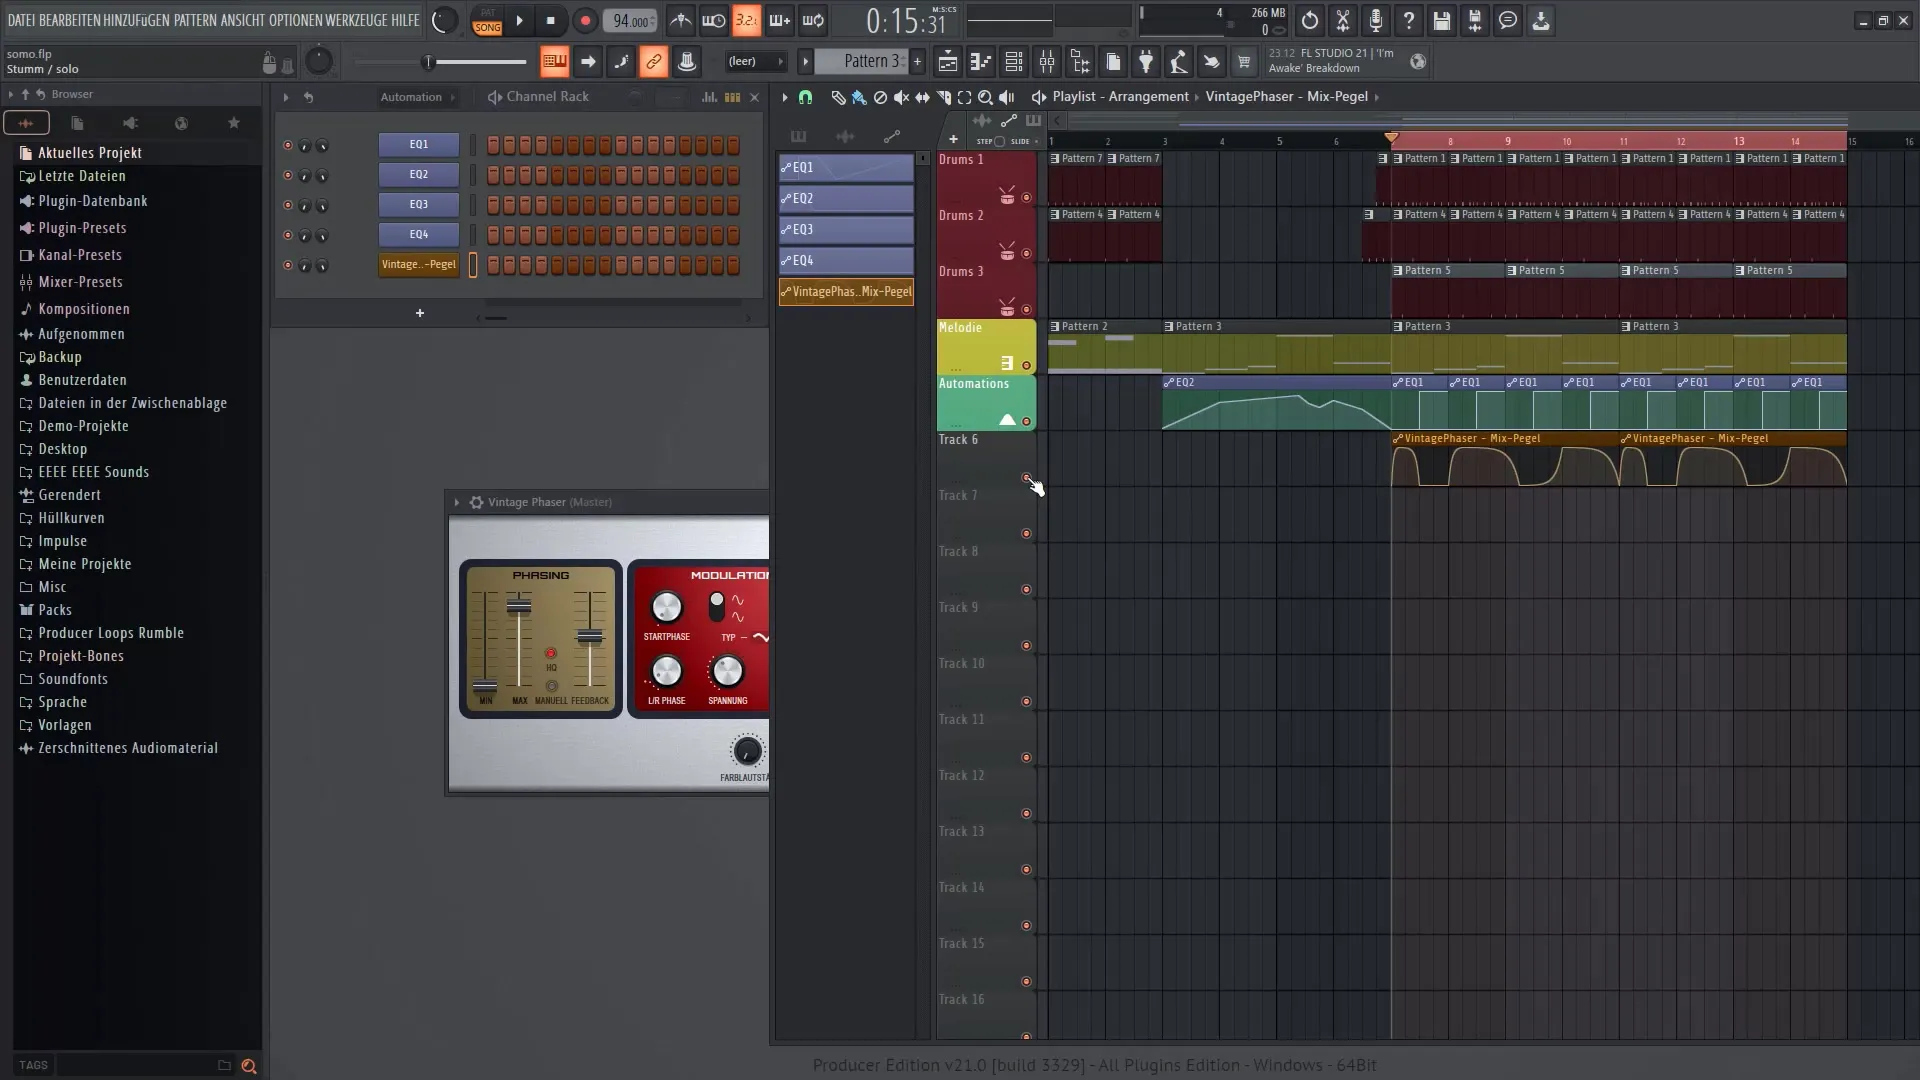
Task: Open the Piano roll view icon
Action: (x=981, y=62)
